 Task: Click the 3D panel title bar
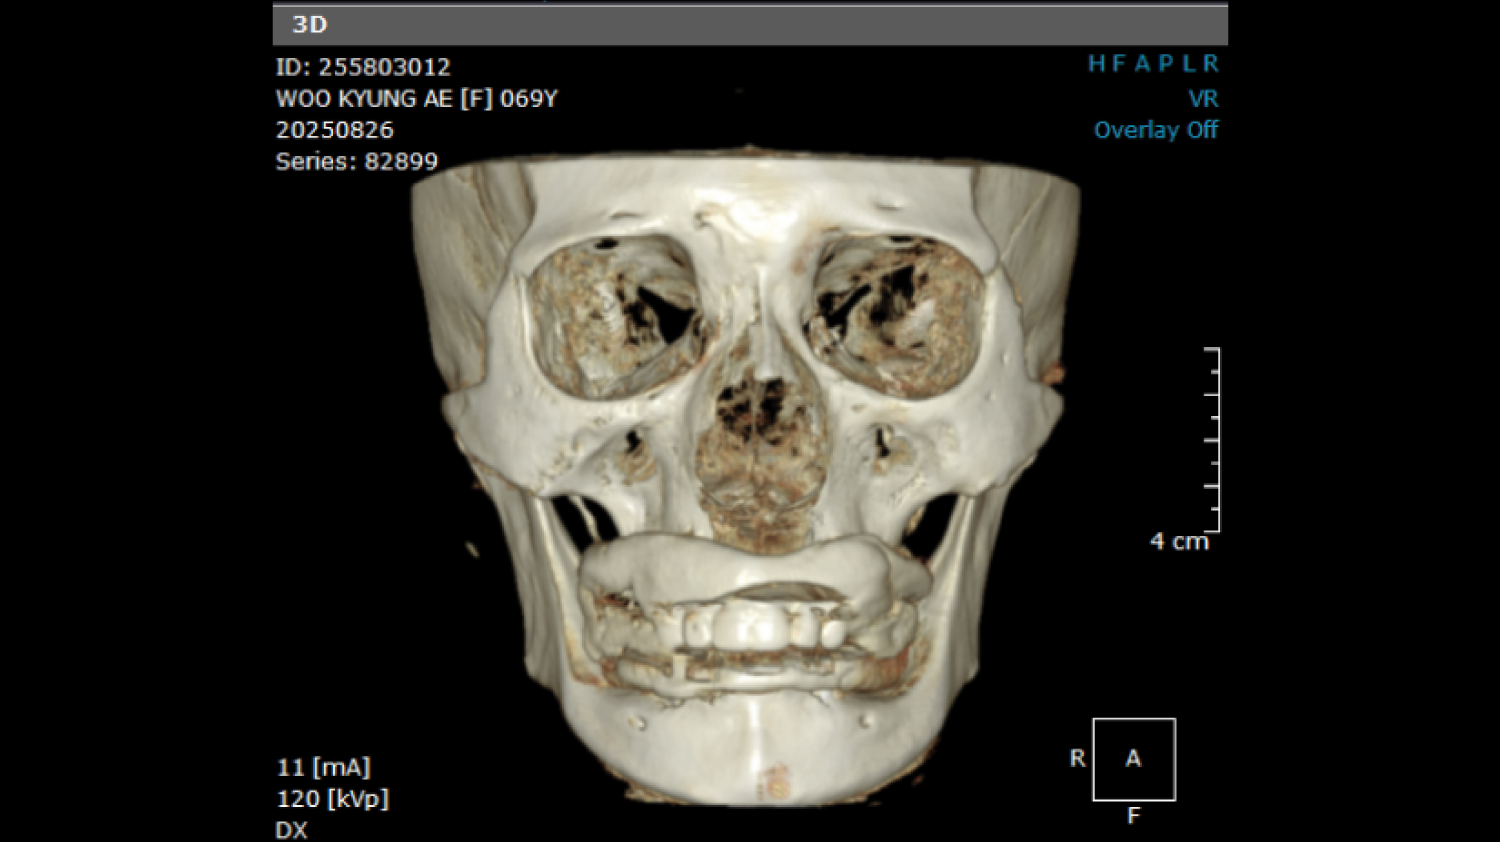[750, 25]
